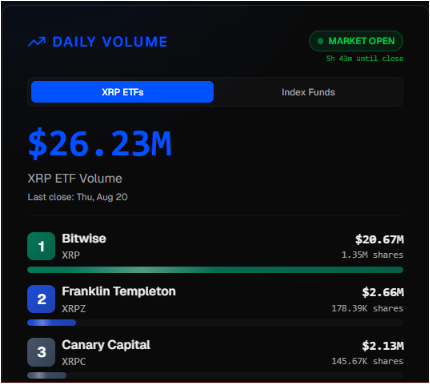This screenshot has height=384, width=430.
Task: Open the Franklin Templeton fund name
Action: pos(119,291)
